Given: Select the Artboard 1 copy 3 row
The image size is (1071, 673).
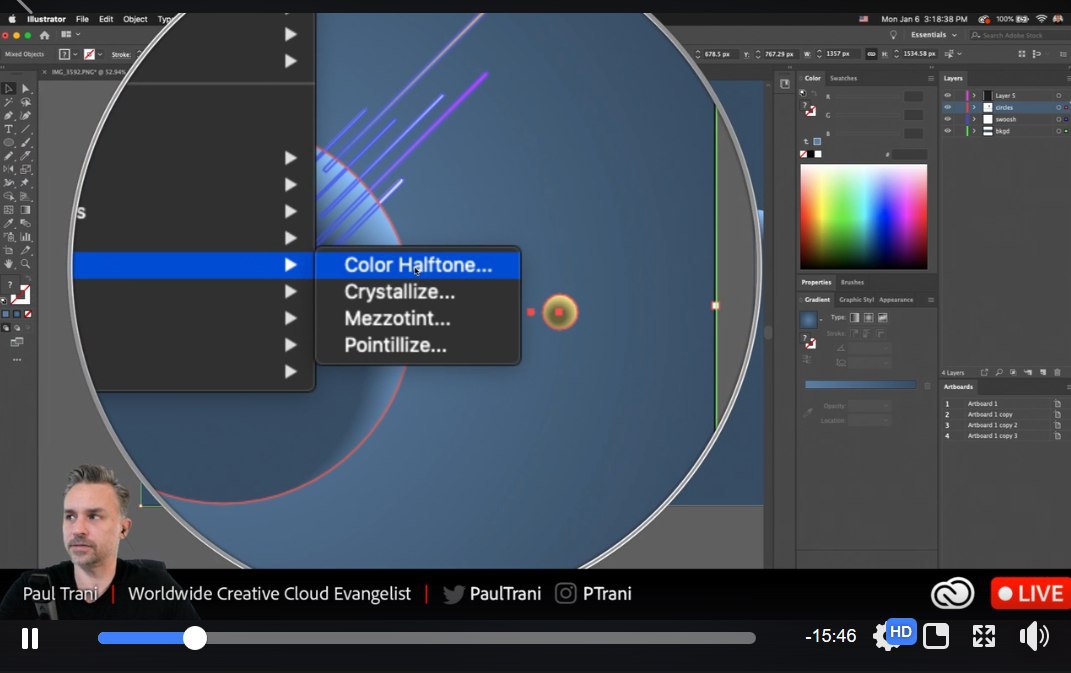Looking at the screenshot, I should [1002, 436].
